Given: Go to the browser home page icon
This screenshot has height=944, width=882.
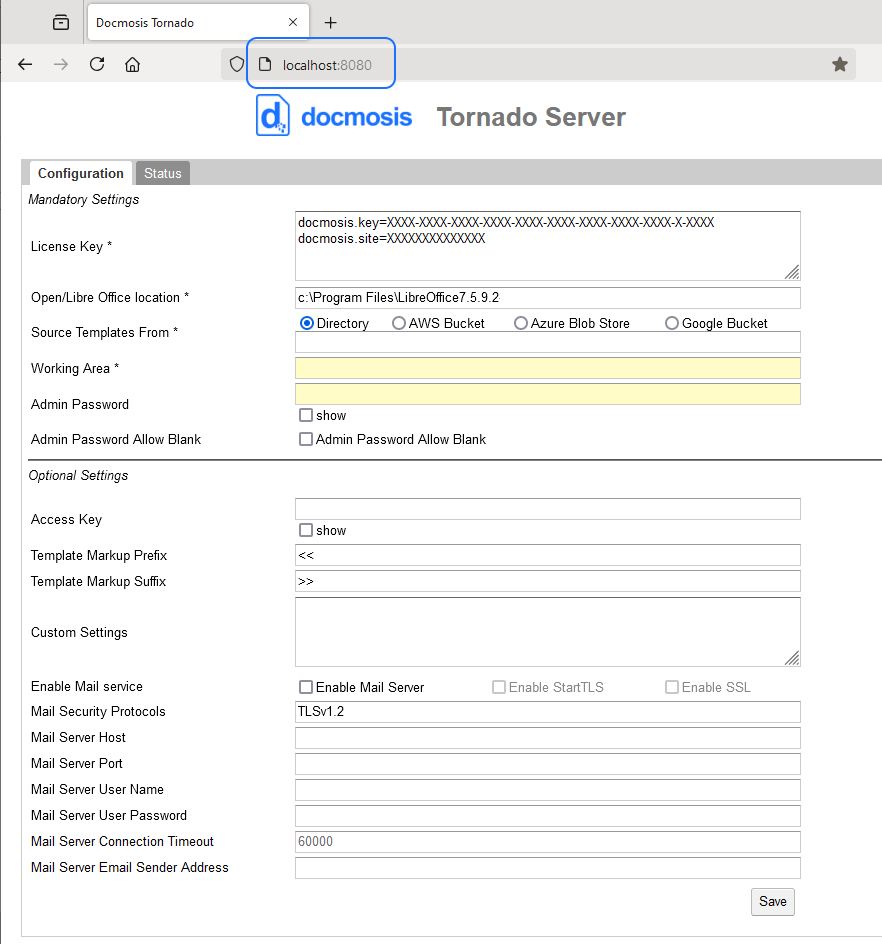Looking at the screenshot, I should pos(132,64).
